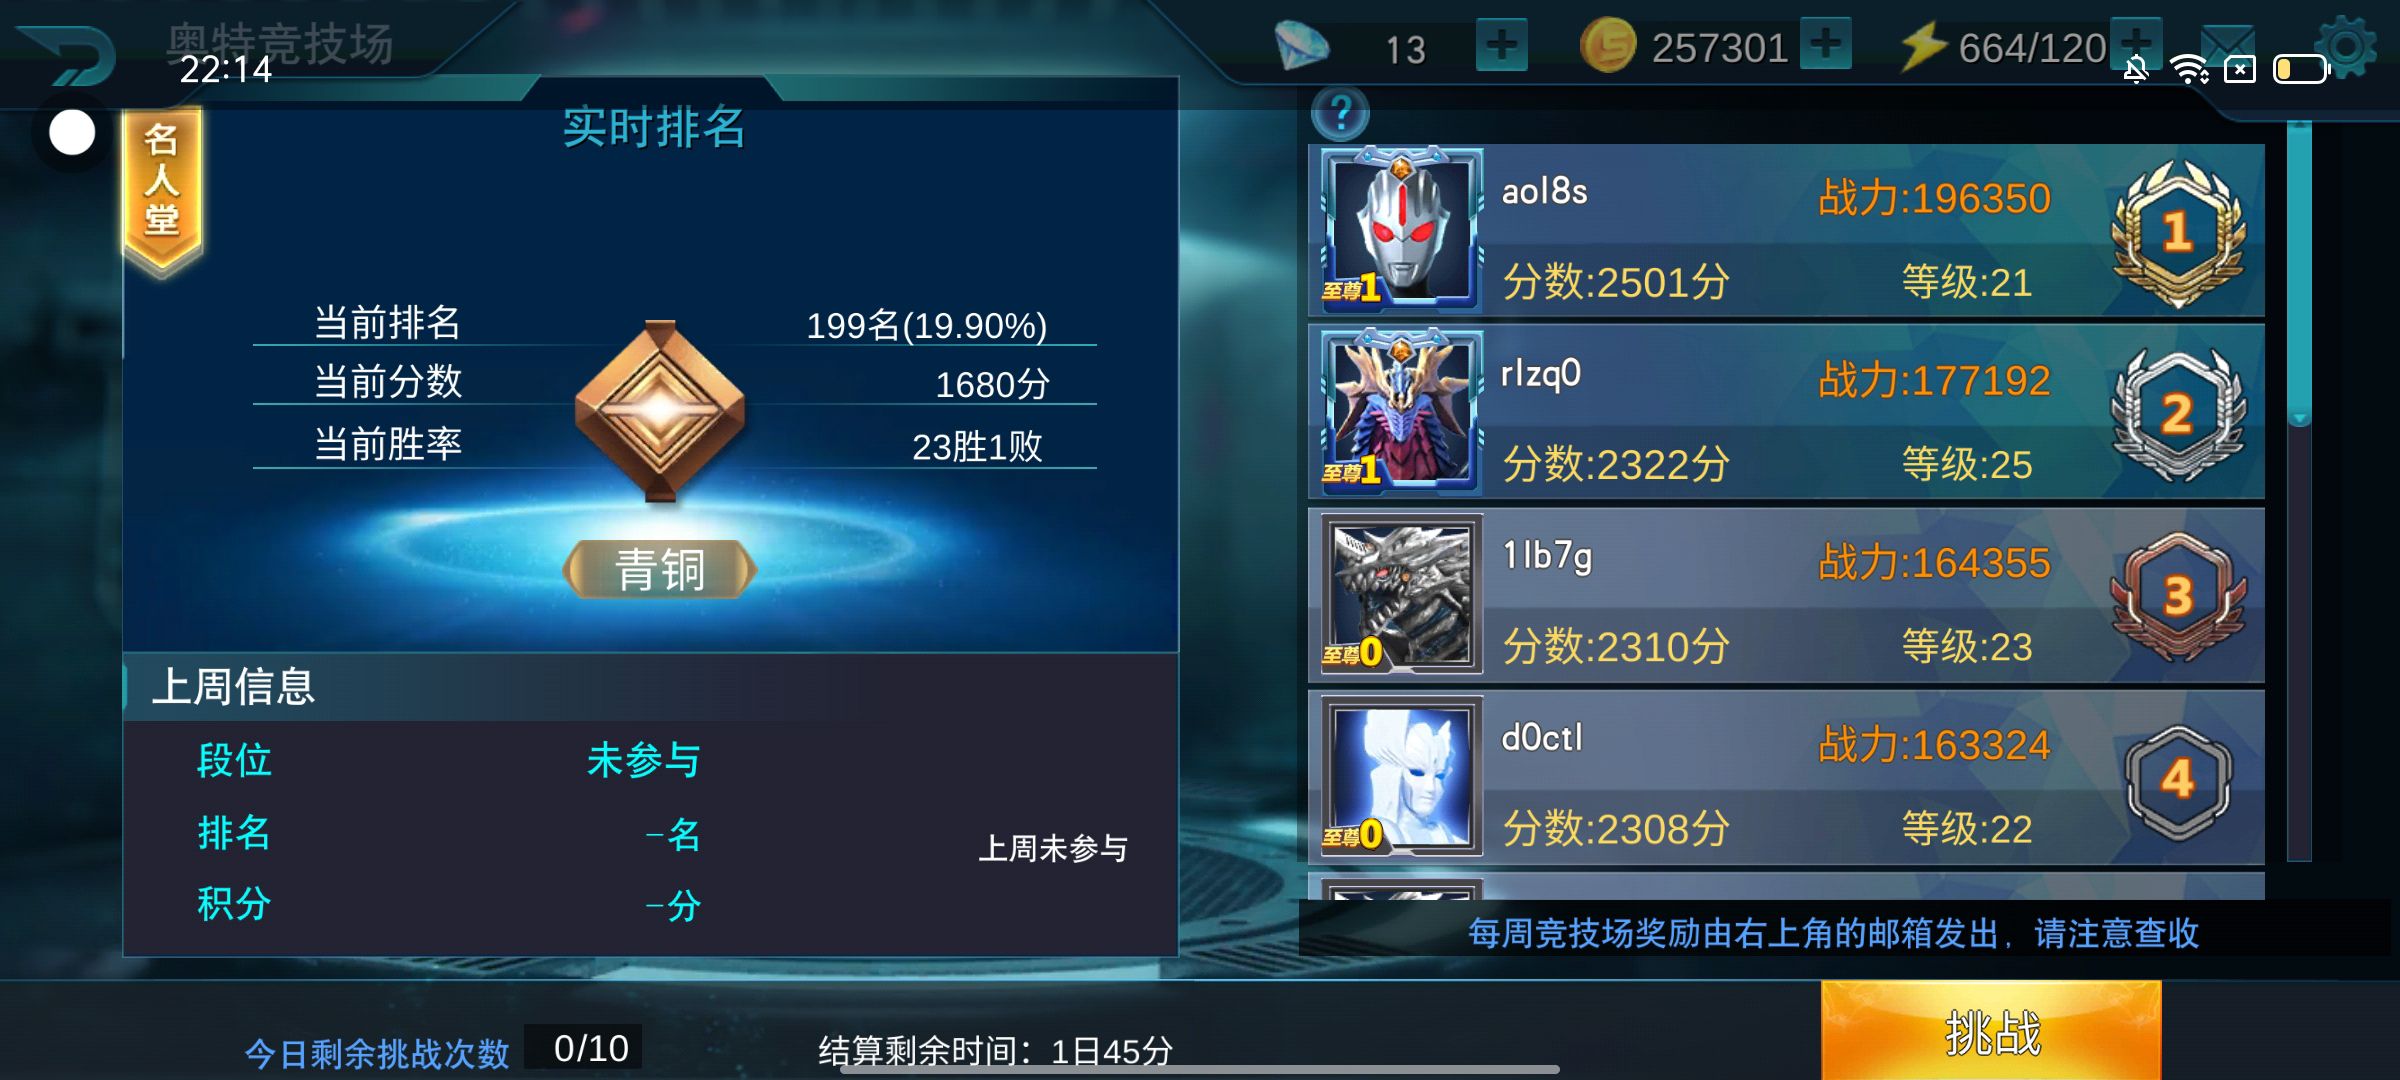2400x1080 pixels.
Task: Tap the white floating assistive dot
Action: click(72, 132)
